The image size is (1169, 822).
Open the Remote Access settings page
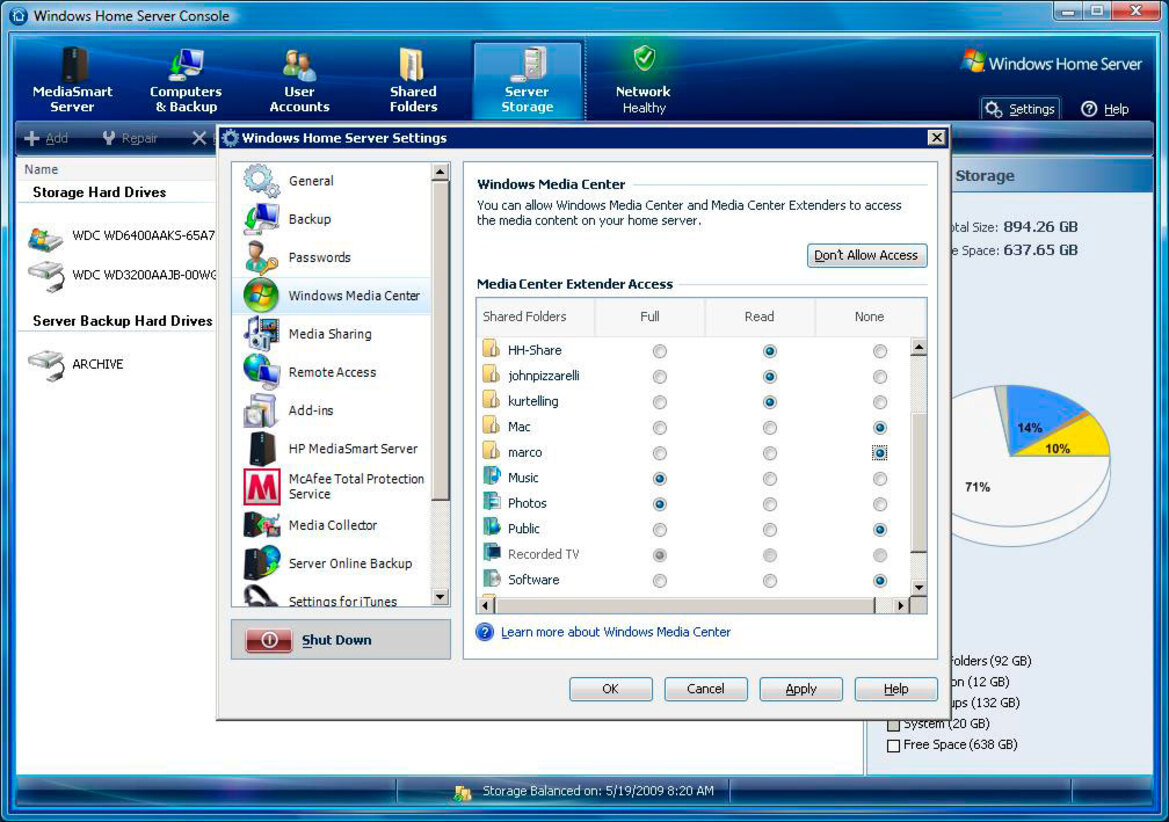tap(333, 372)
